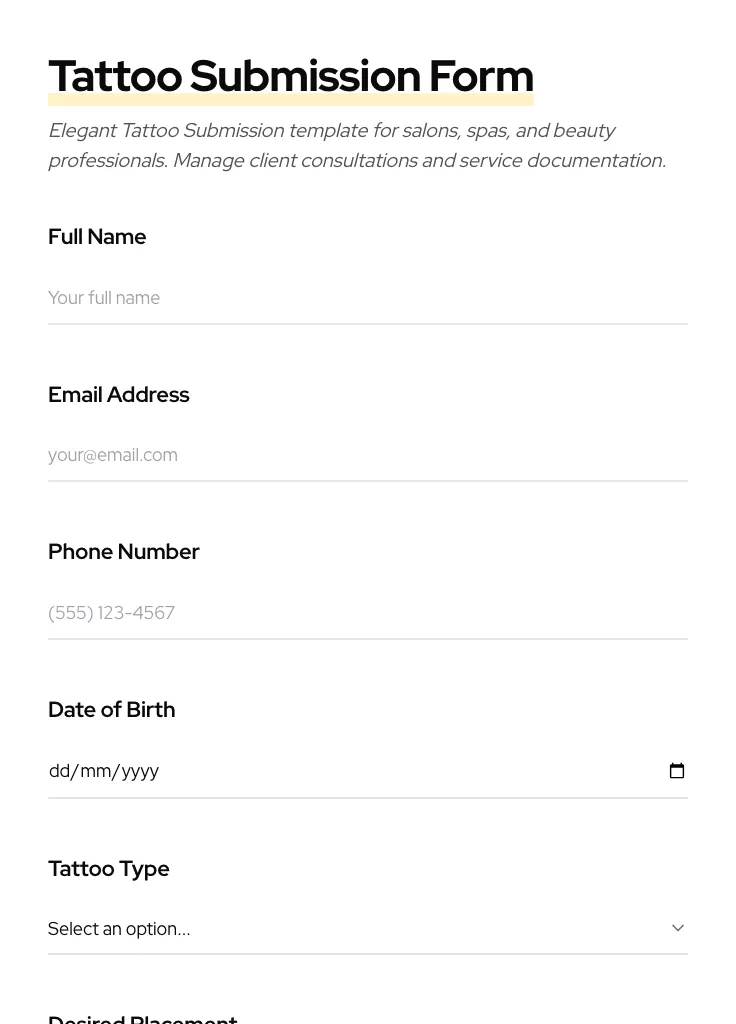
Task: Click the word 'Tattoo' in the form title
Action: pos(115,77)
